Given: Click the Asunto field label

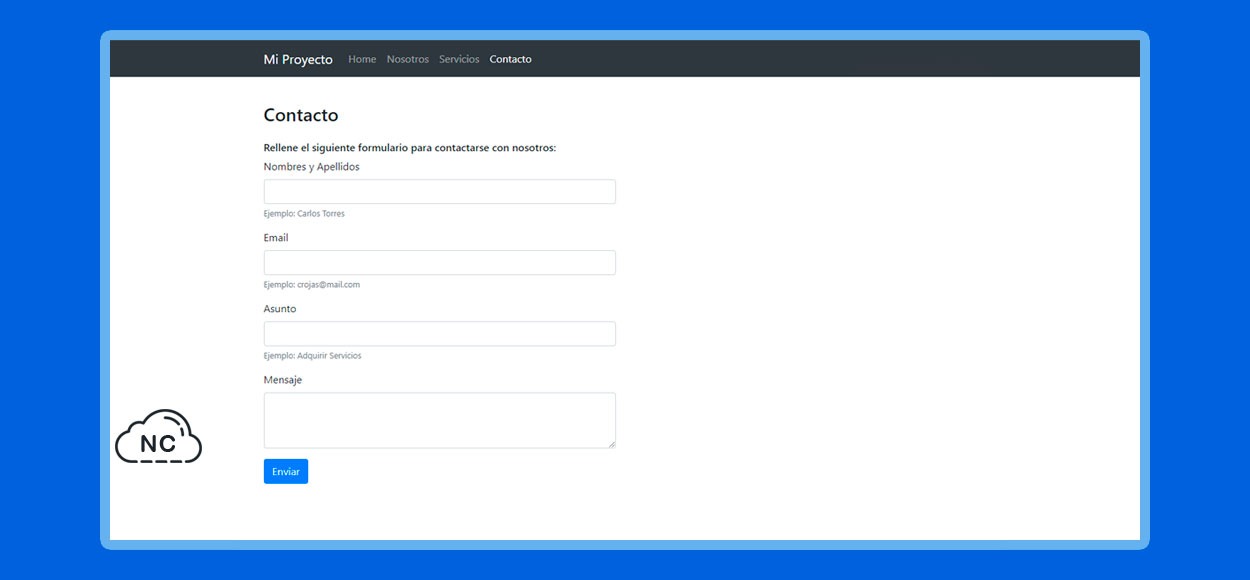Looking at the screenshot, I should point(280,309).
